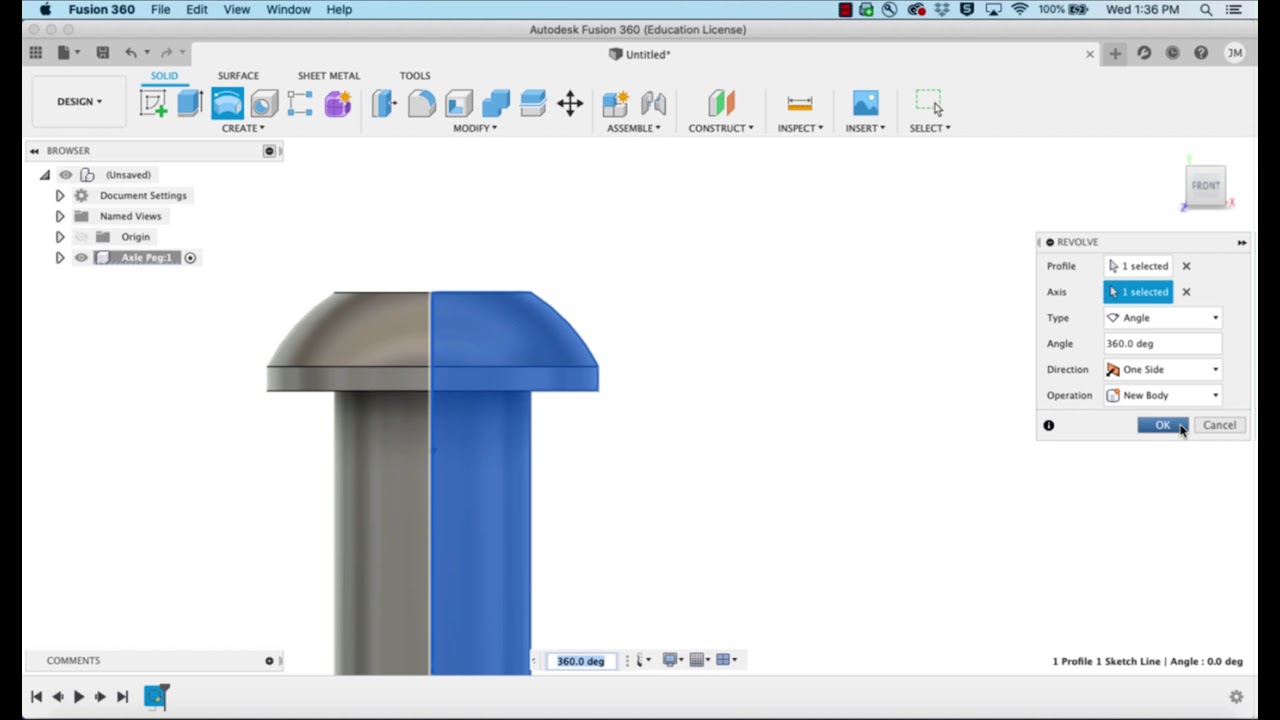The height and width of the screenshot is (720, 1280).
Task: Clear the Profile selection
Action: [1186, 266]
